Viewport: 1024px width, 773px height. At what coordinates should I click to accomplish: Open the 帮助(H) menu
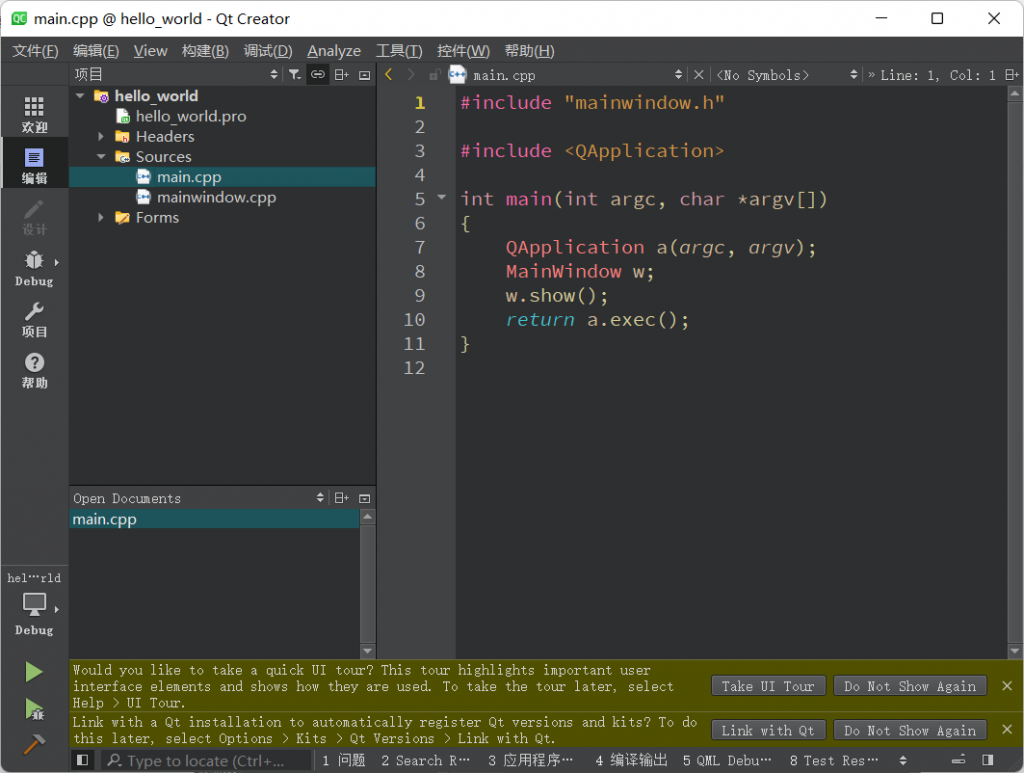(x=530, y=51)
